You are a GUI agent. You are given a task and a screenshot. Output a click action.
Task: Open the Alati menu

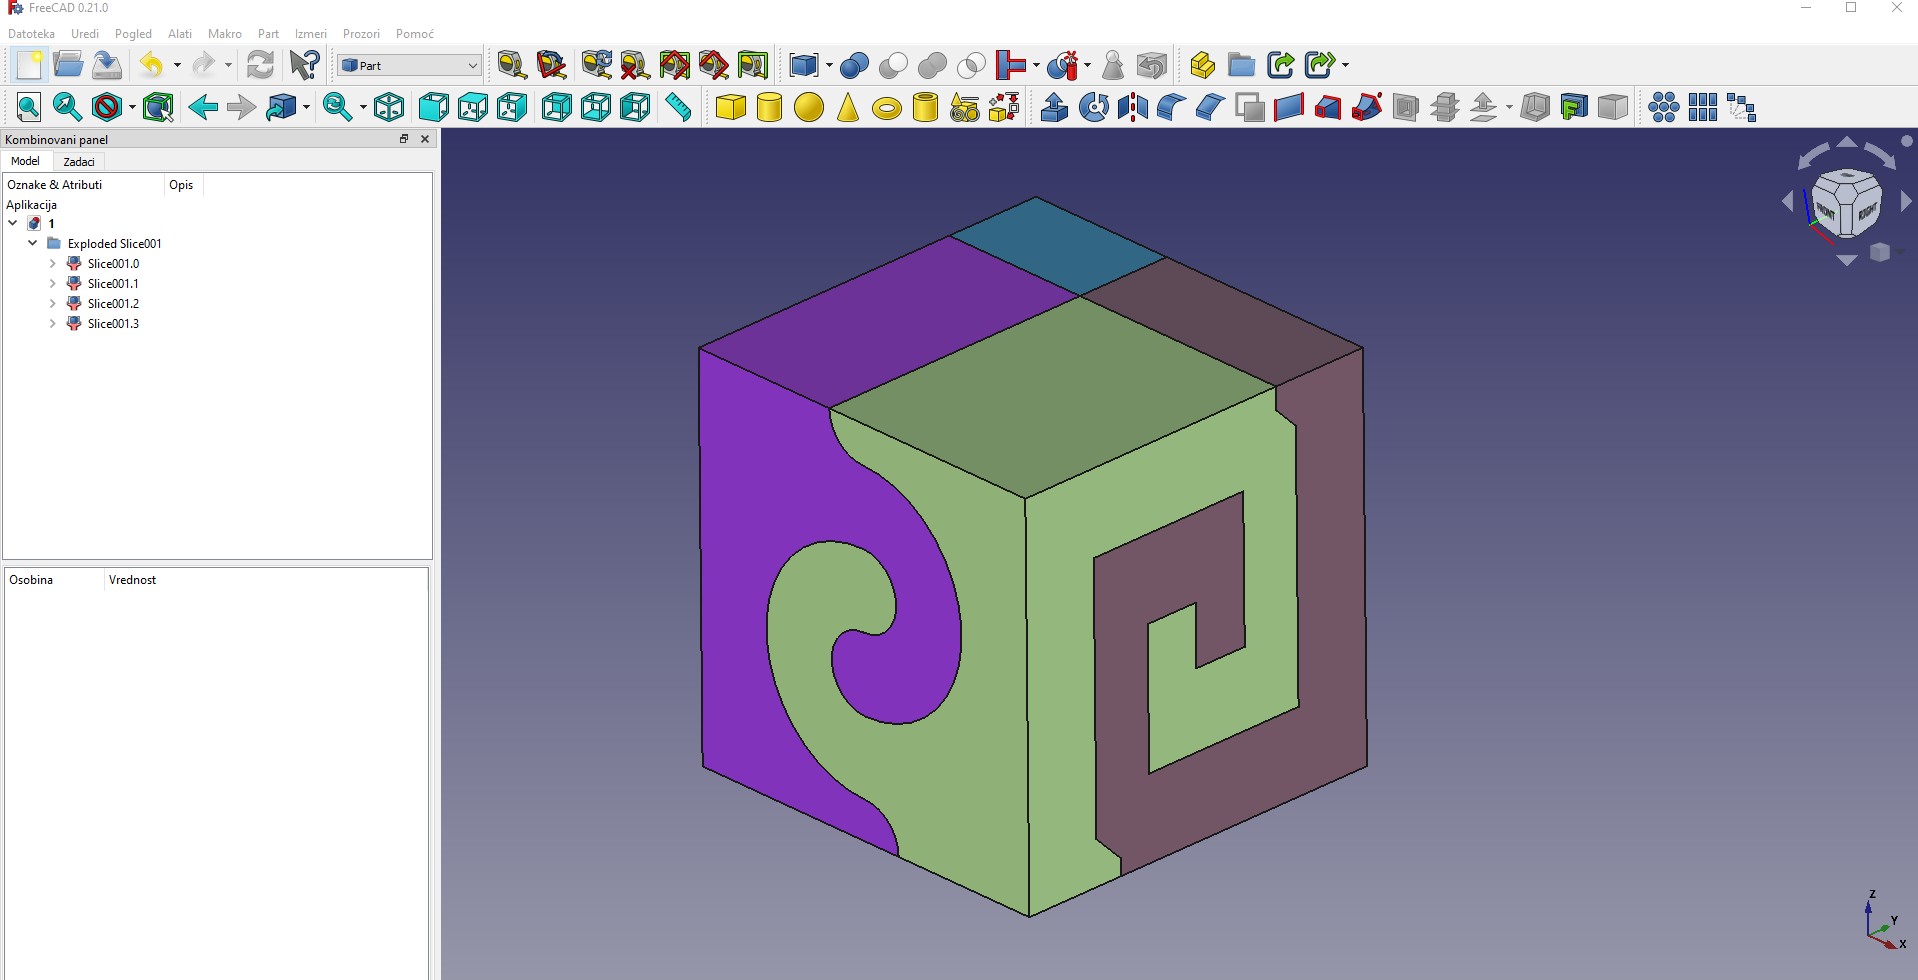point(180,34)
